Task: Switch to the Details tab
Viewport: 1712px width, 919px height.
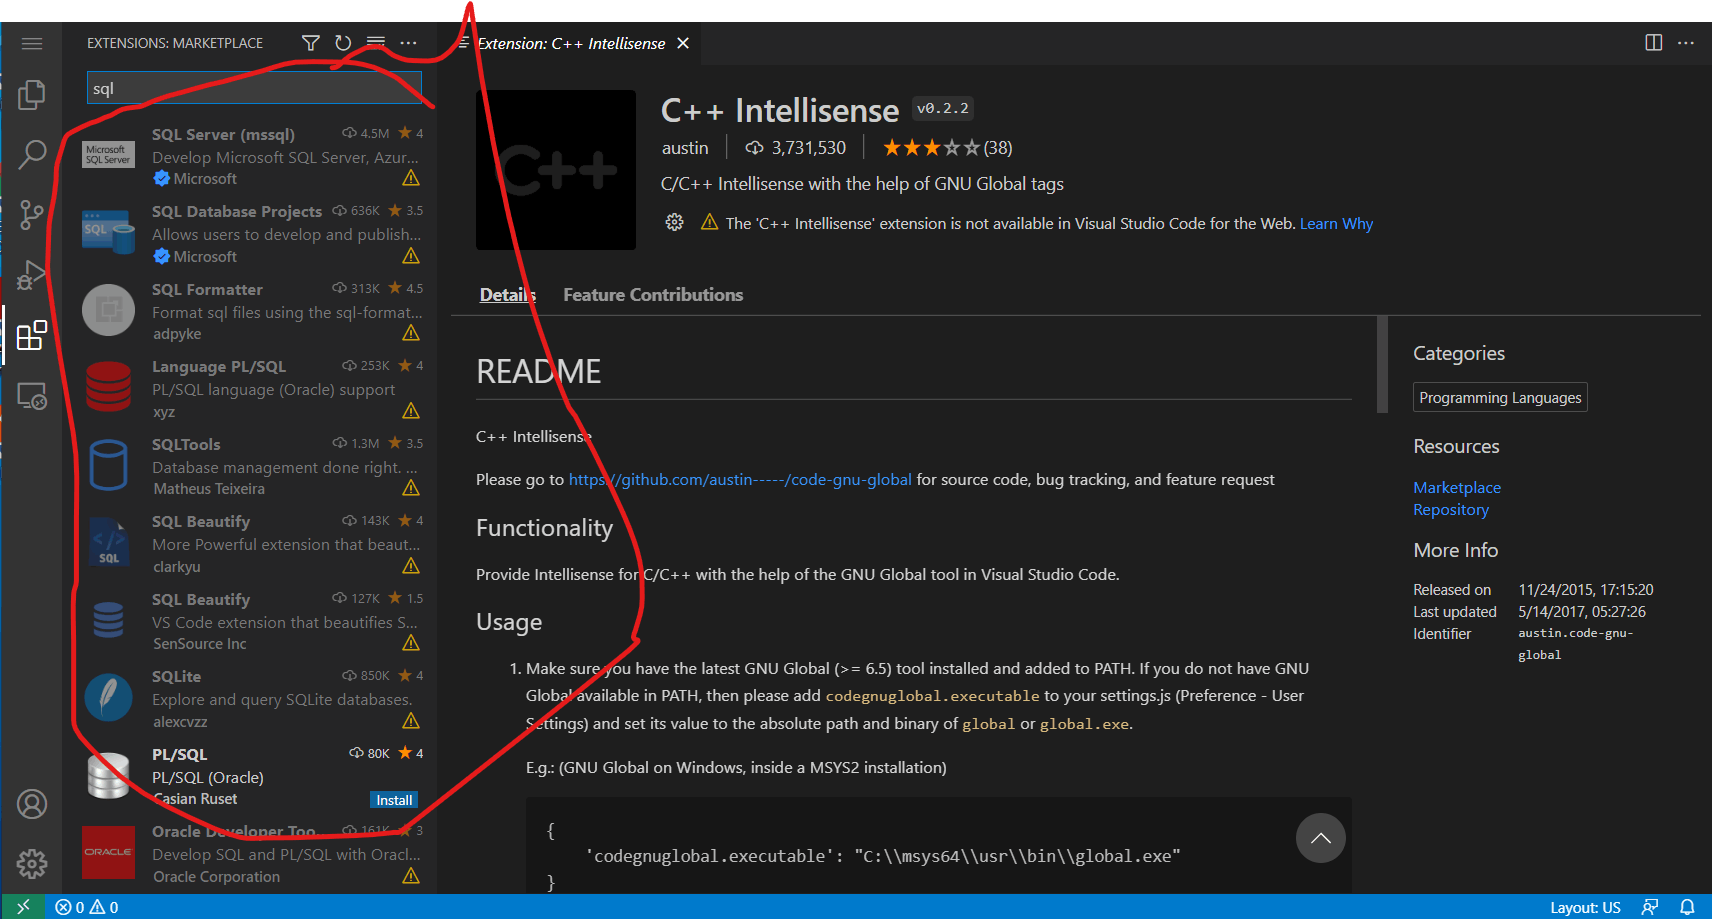Action: pyautogui.click(x=508, y=295)
